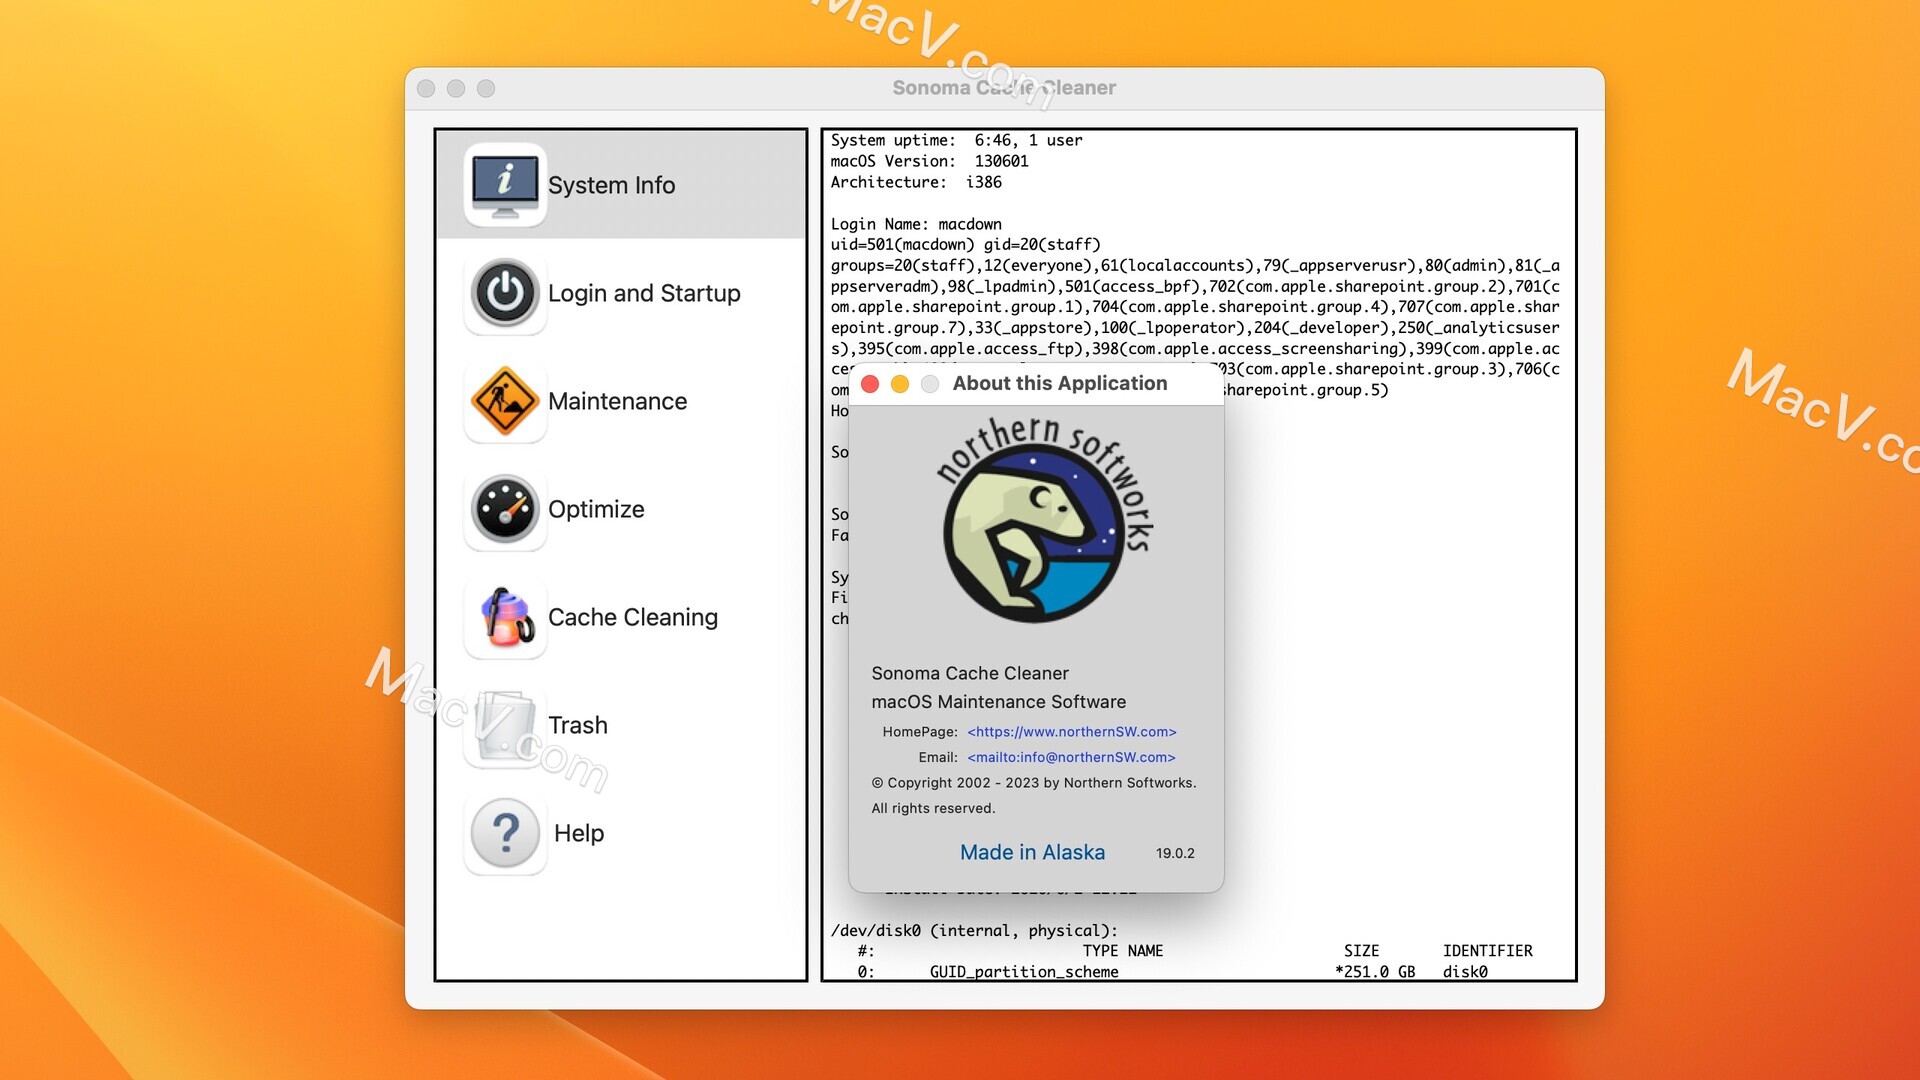Viewport: 1920px width, 1080px height.
Task: Select the System Info label
Action: (611, 185)
